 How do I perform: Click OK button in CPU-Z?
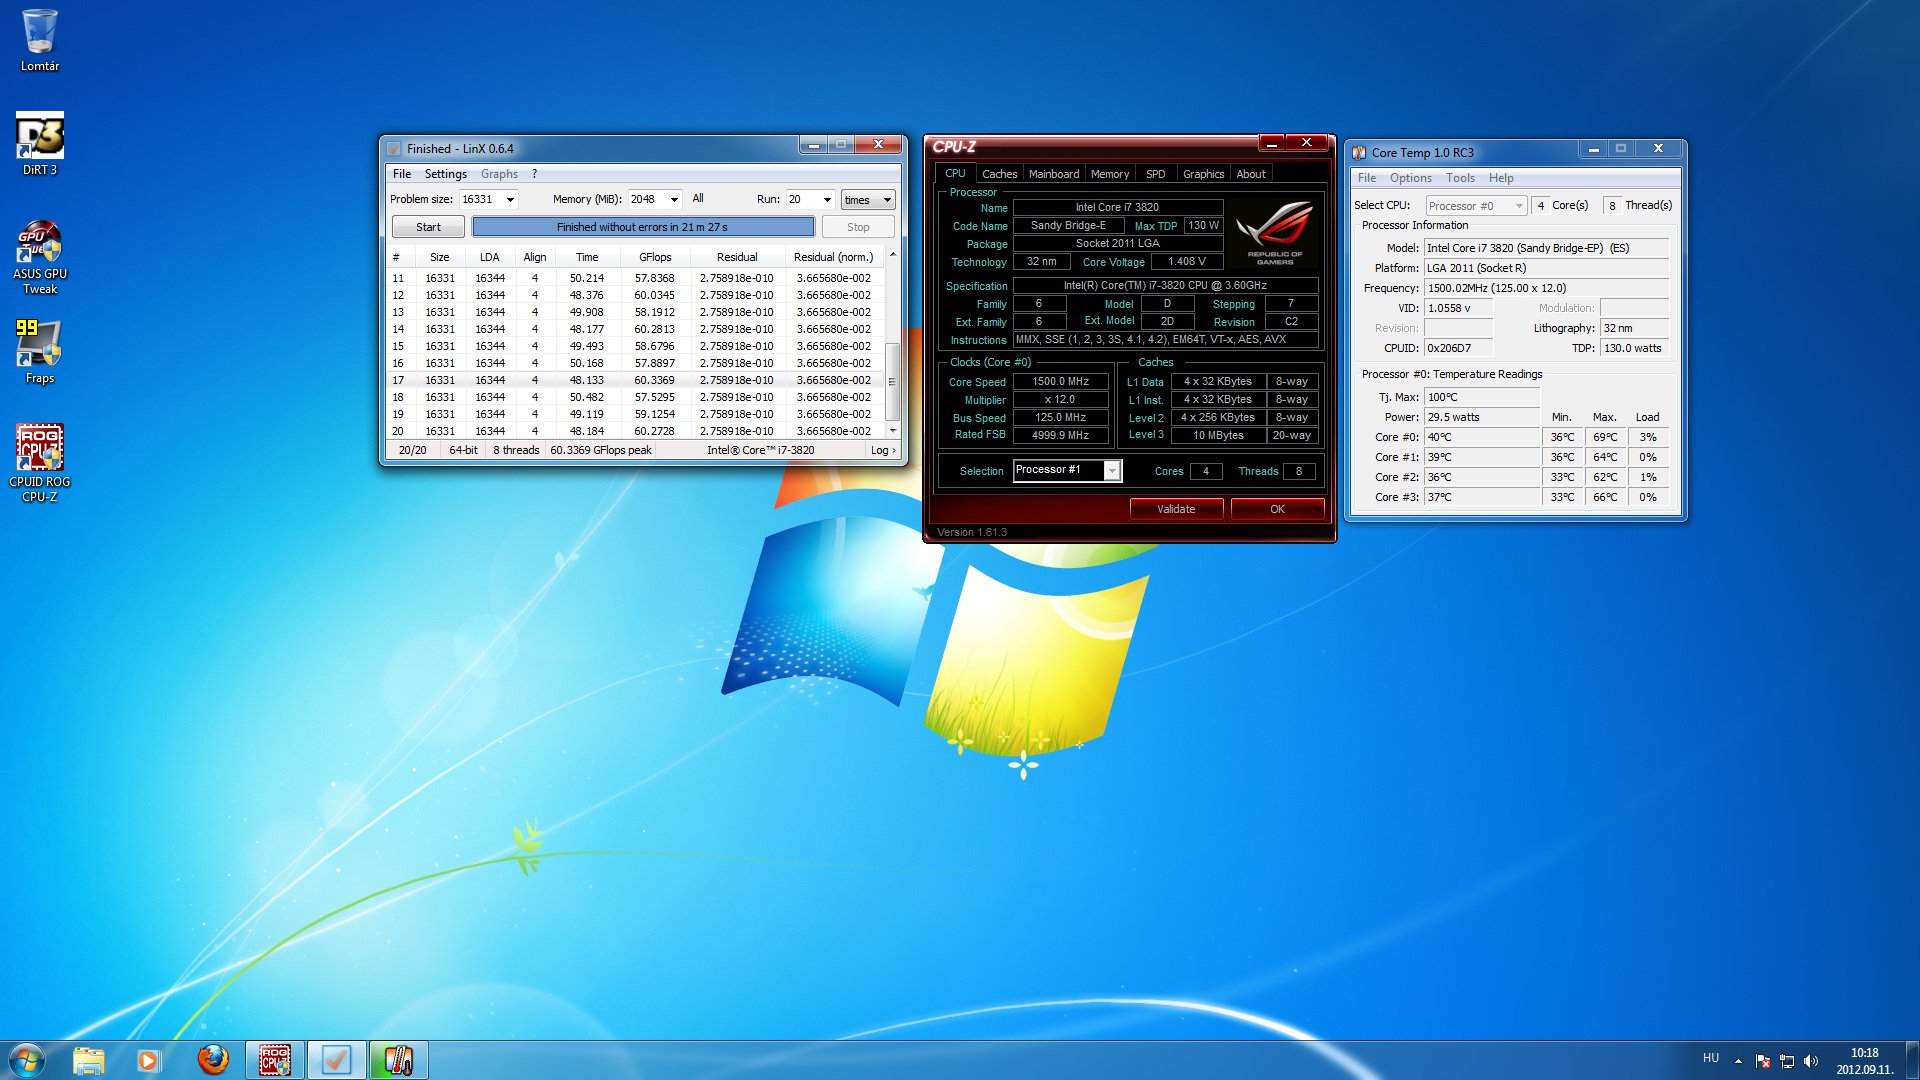click(1277, 510)
